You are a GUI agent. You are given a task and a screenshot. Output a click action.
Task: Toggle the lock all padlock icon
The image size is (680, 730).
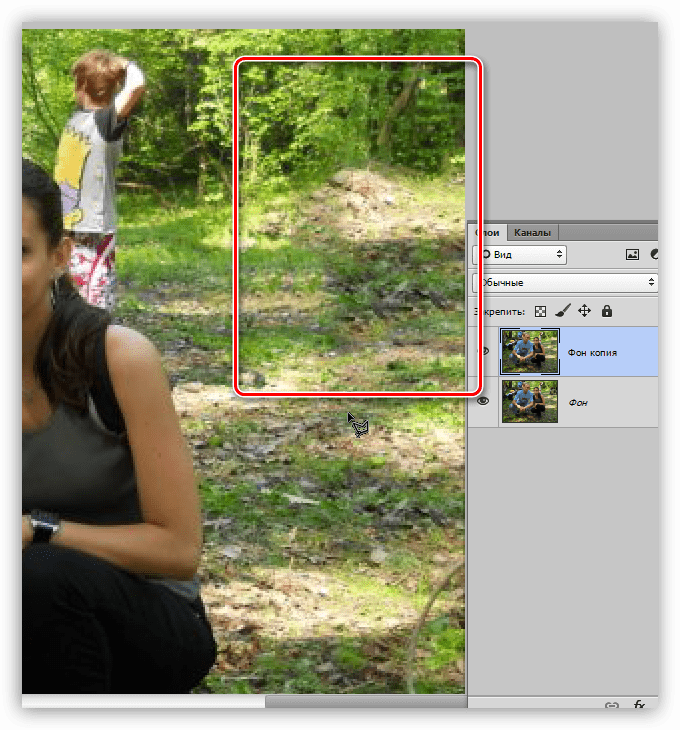[606, 311]
